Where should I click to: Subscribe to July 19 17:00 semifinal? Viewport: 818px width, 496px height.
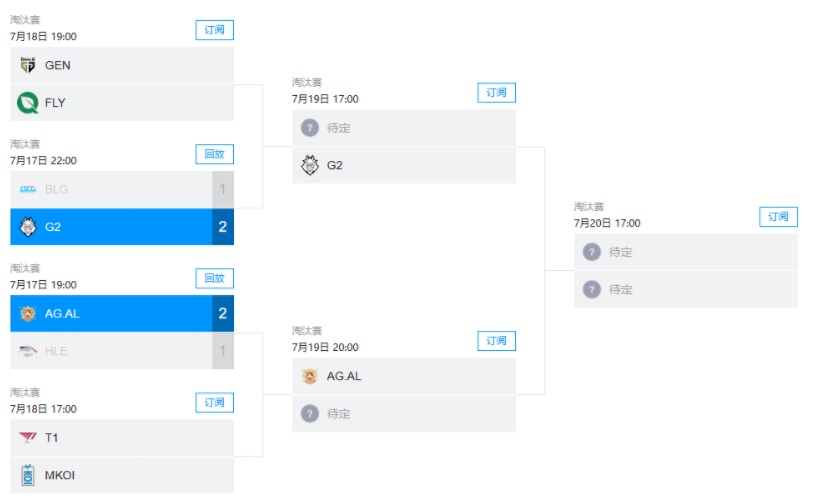pos(497,92)
